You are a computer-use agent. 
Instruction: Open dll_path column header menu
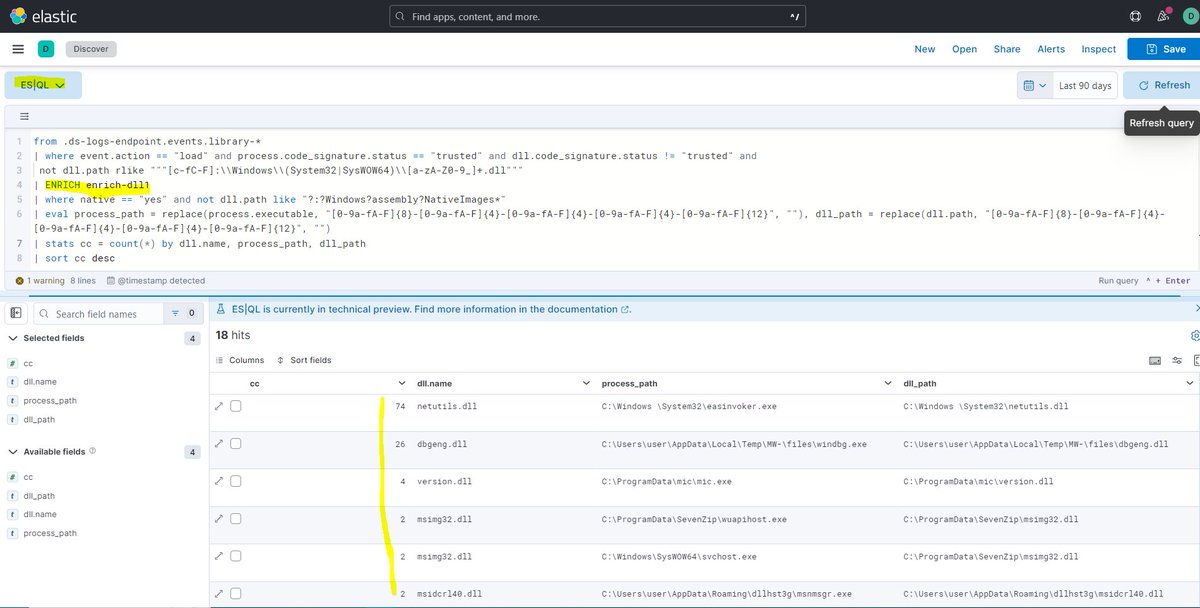click(x=1189, y=383)
